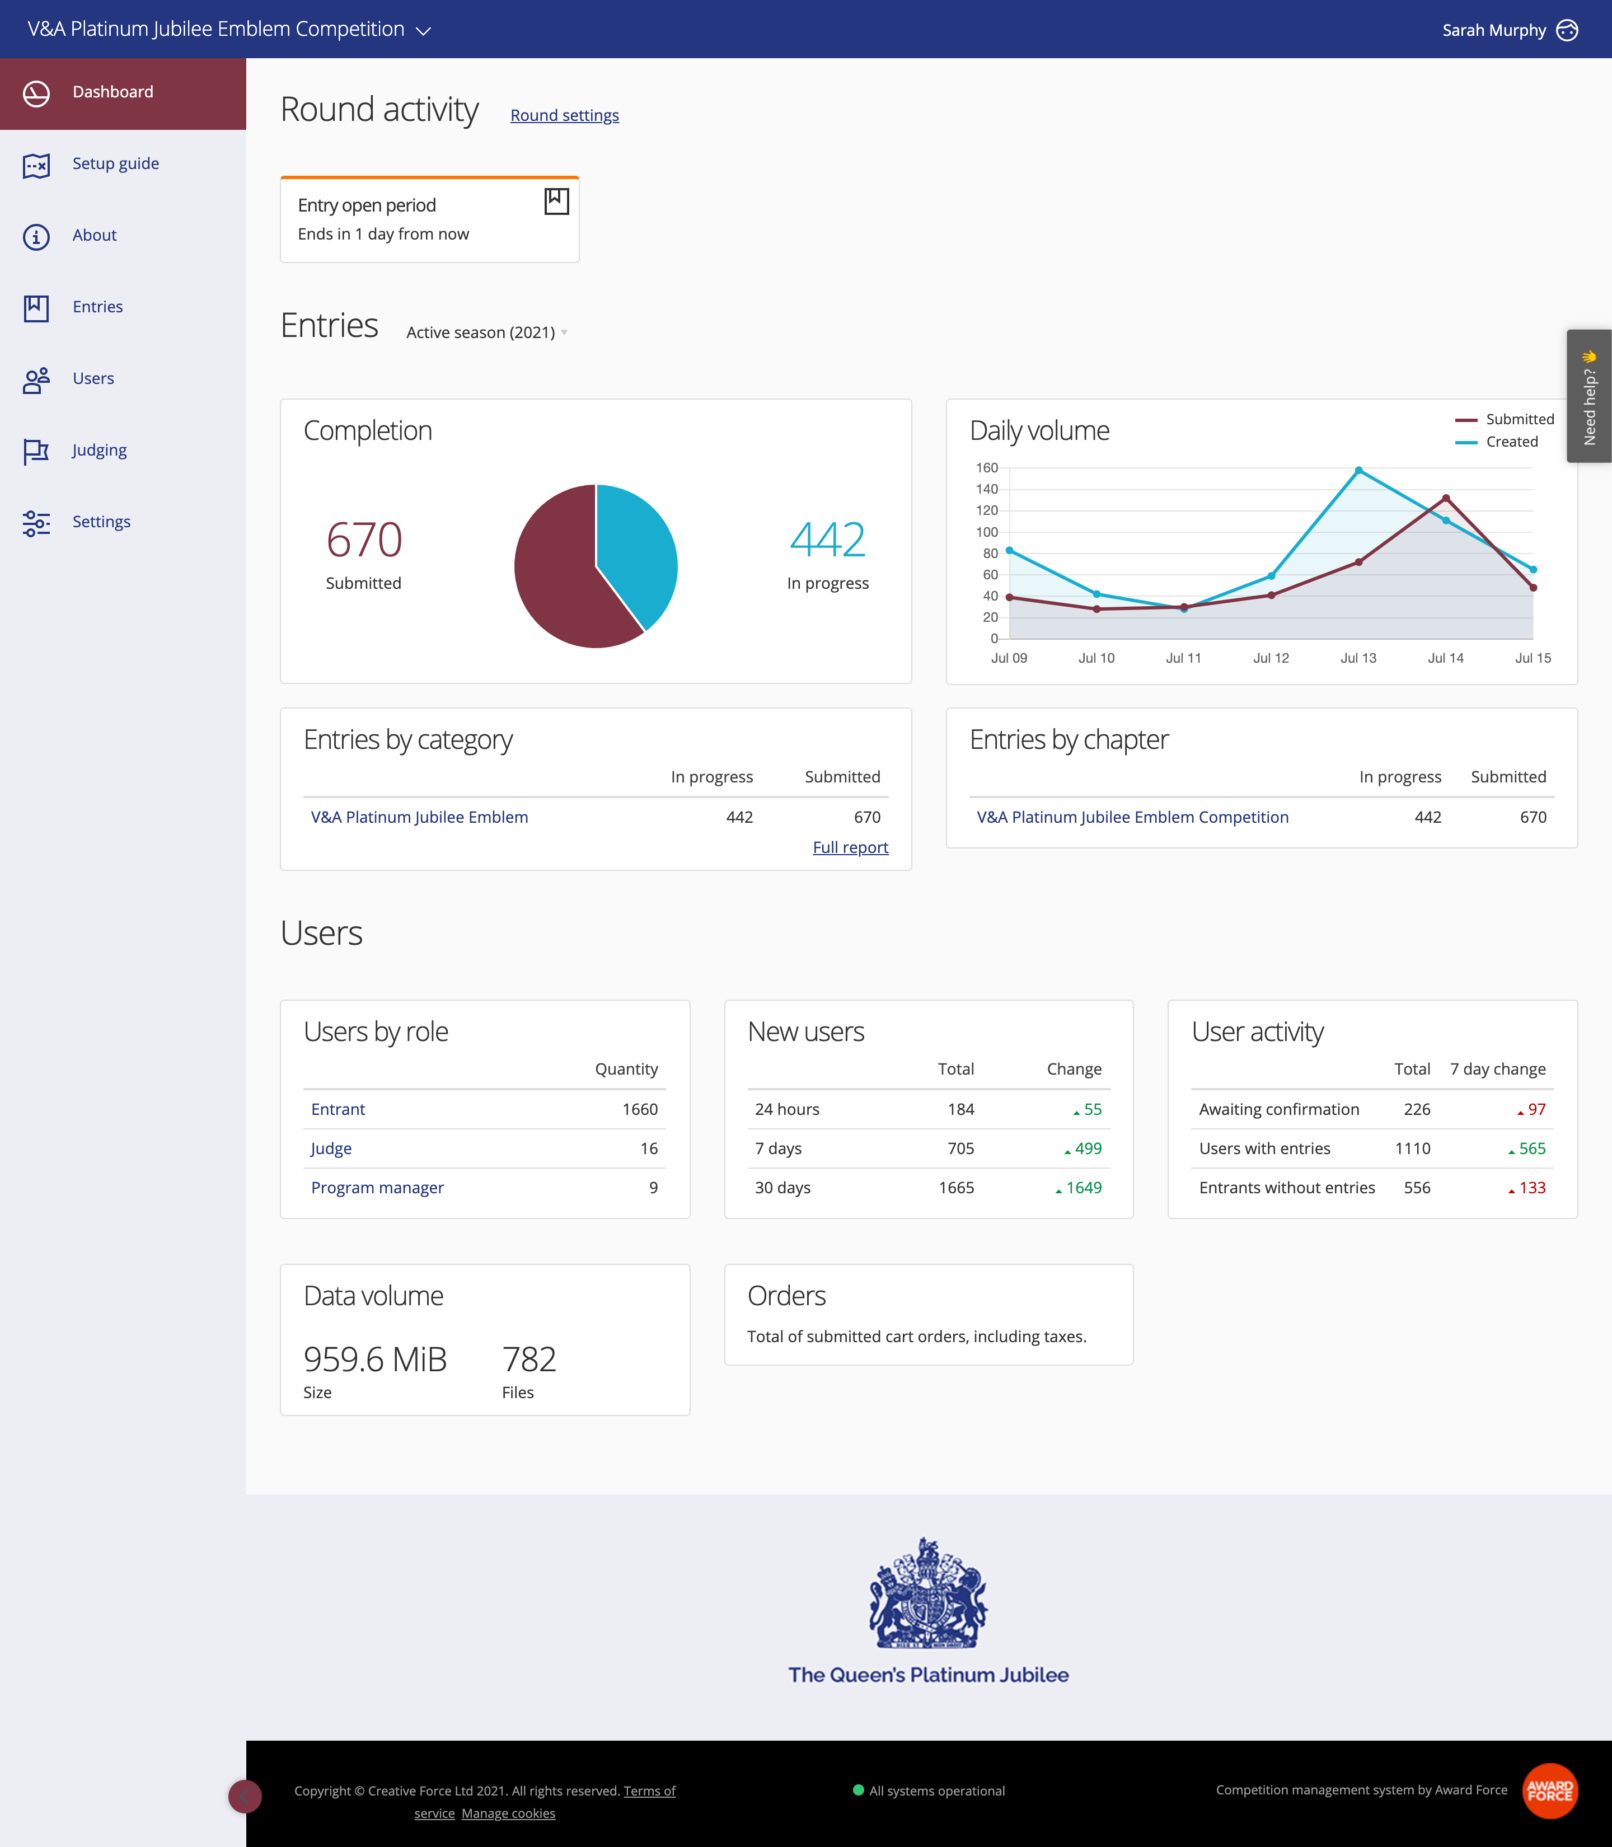Screen dimensions: 1612x1847
Task: Click the All systems operational text
Action: click(937, 1791)
